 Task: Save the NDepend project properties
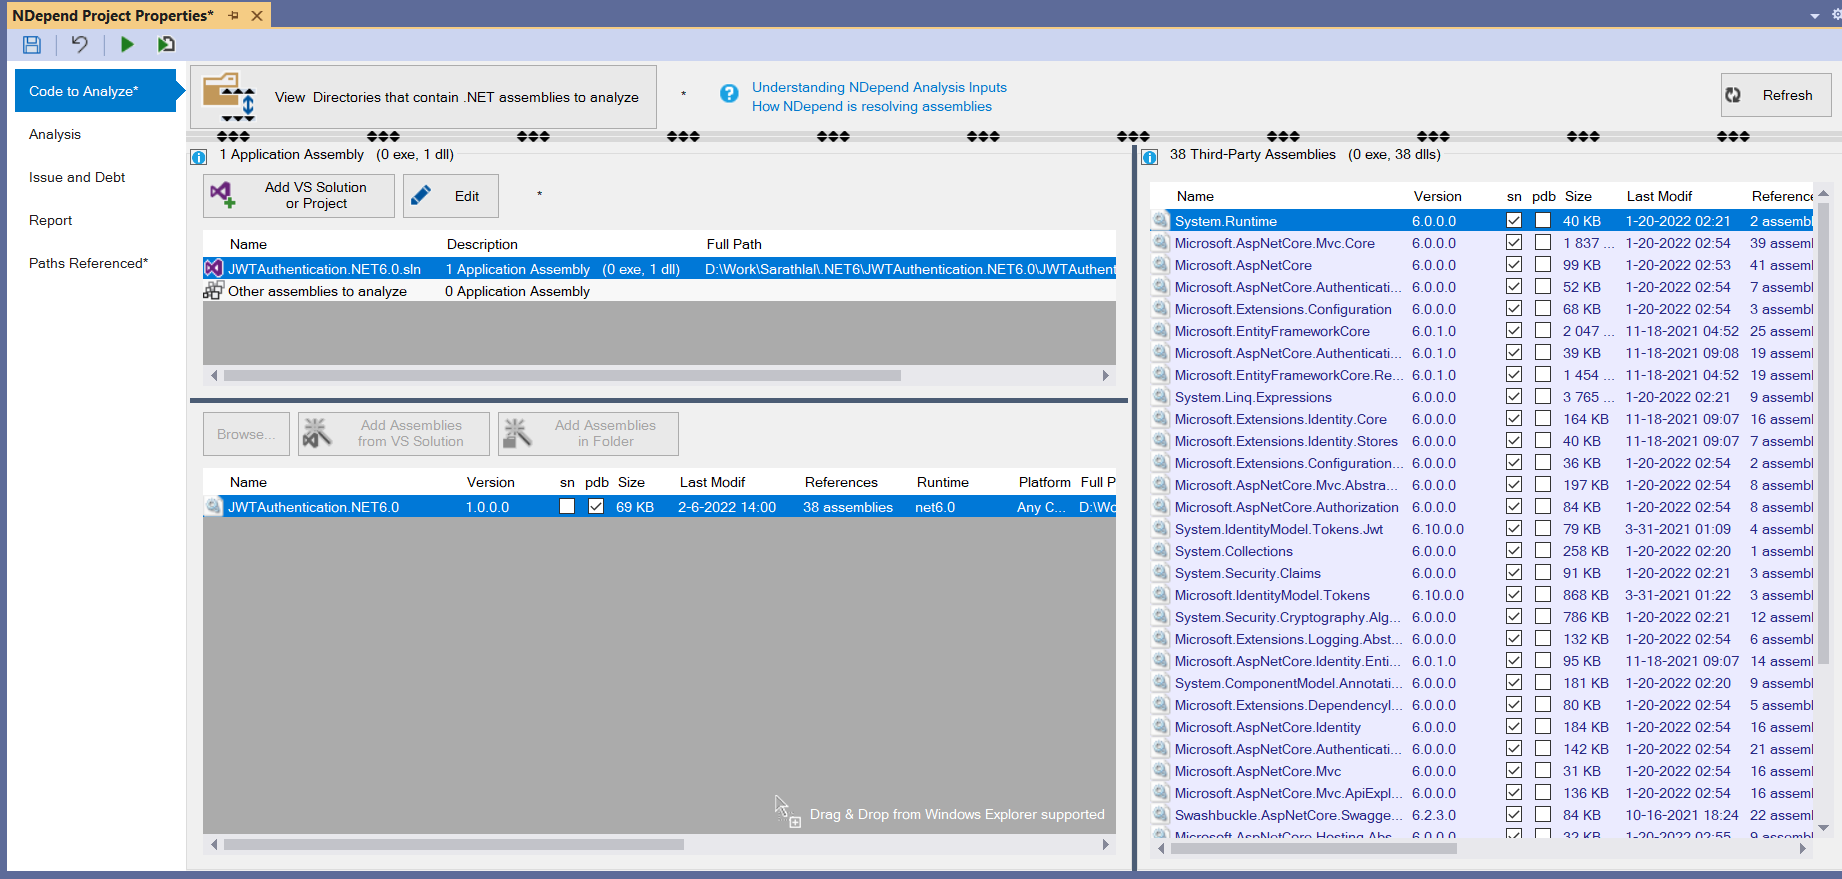(x=32, y=44)
